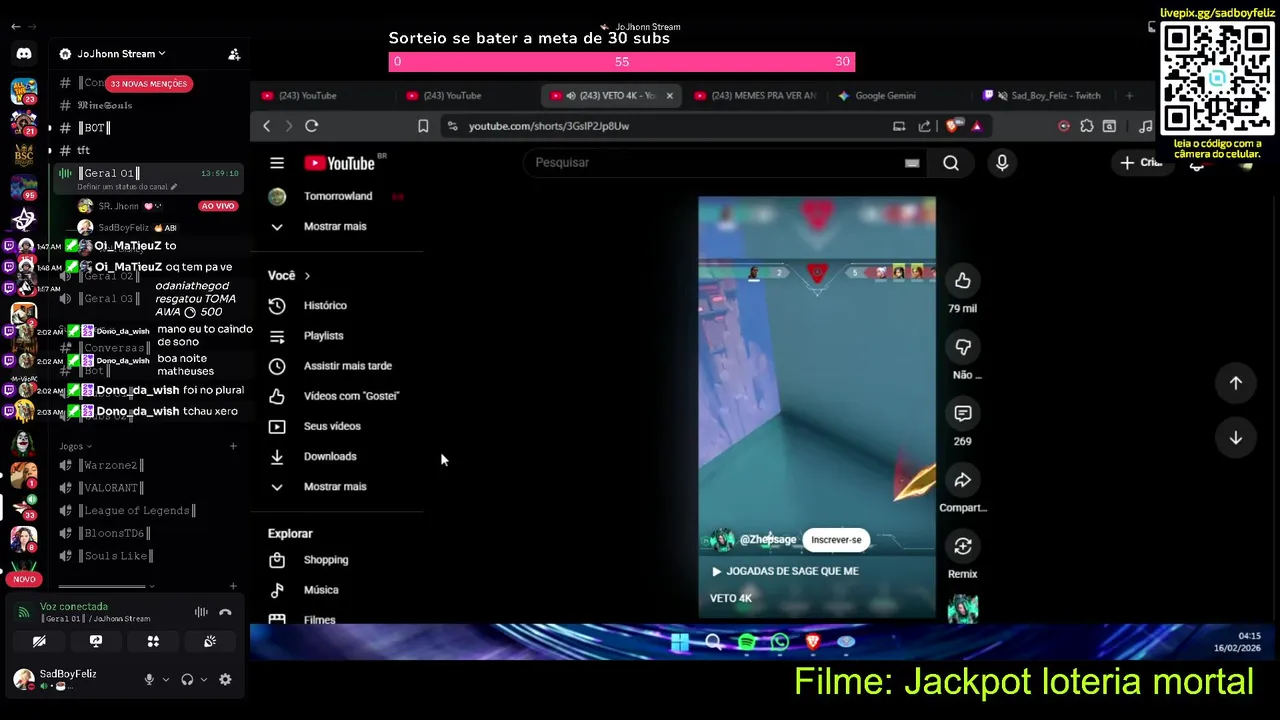Open Discord noise suppression waveform icon
The width and height of the screenshot is (1280, 720).
click(x=201, y=612)
